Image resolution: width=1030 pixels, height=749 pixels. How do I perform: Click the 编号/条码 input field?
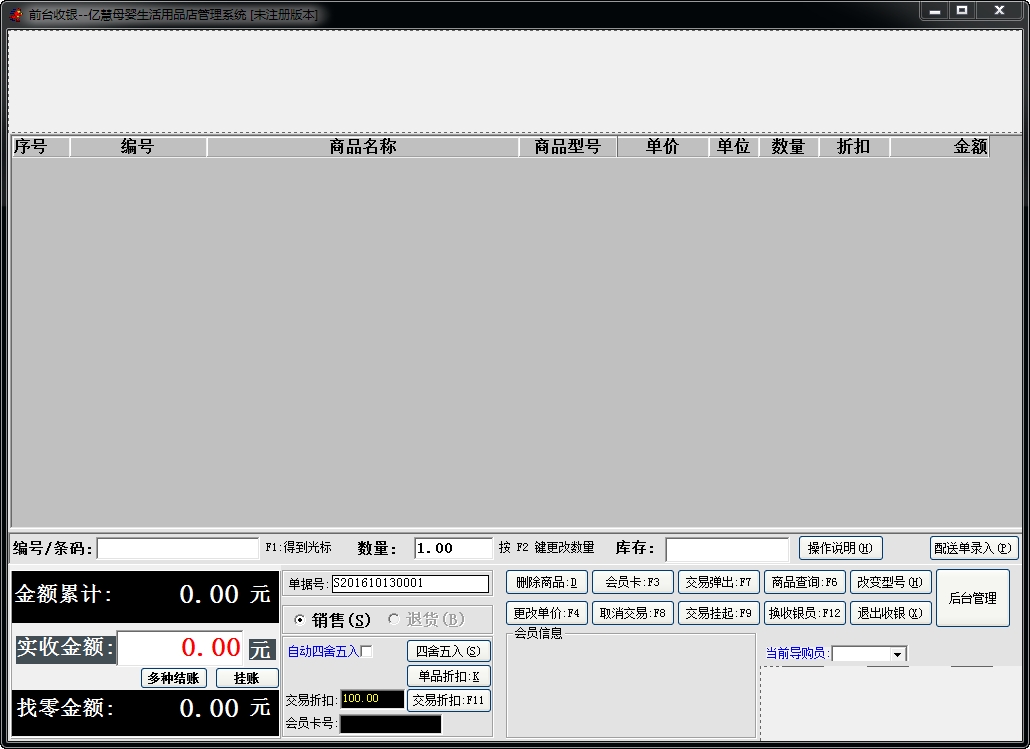point(178,548)
